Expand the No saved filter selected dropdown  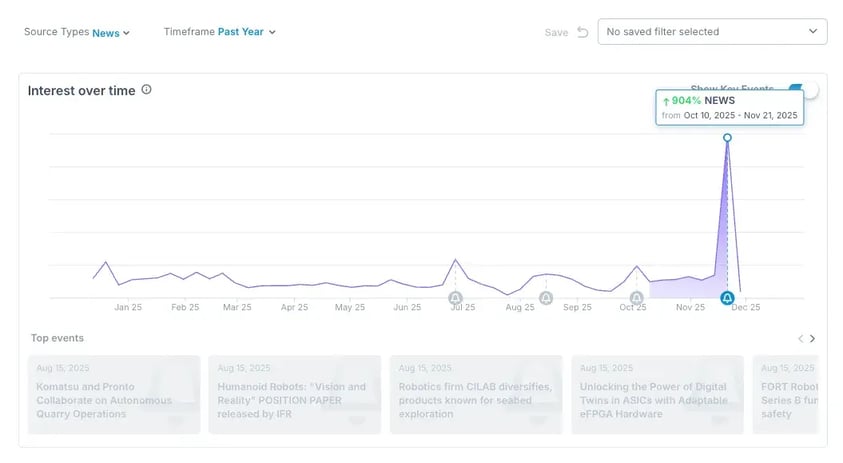pyautogui.click(x=712, y=32)
